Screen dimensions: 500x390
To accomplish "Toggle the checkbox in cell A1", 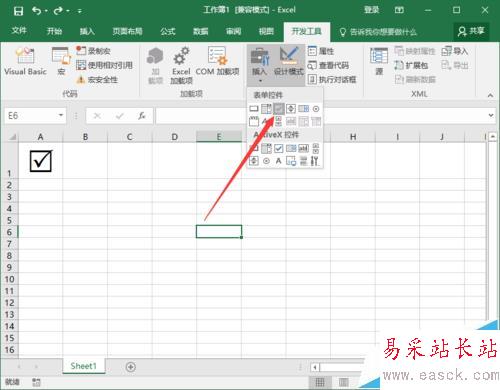I will tap(41, 161).
